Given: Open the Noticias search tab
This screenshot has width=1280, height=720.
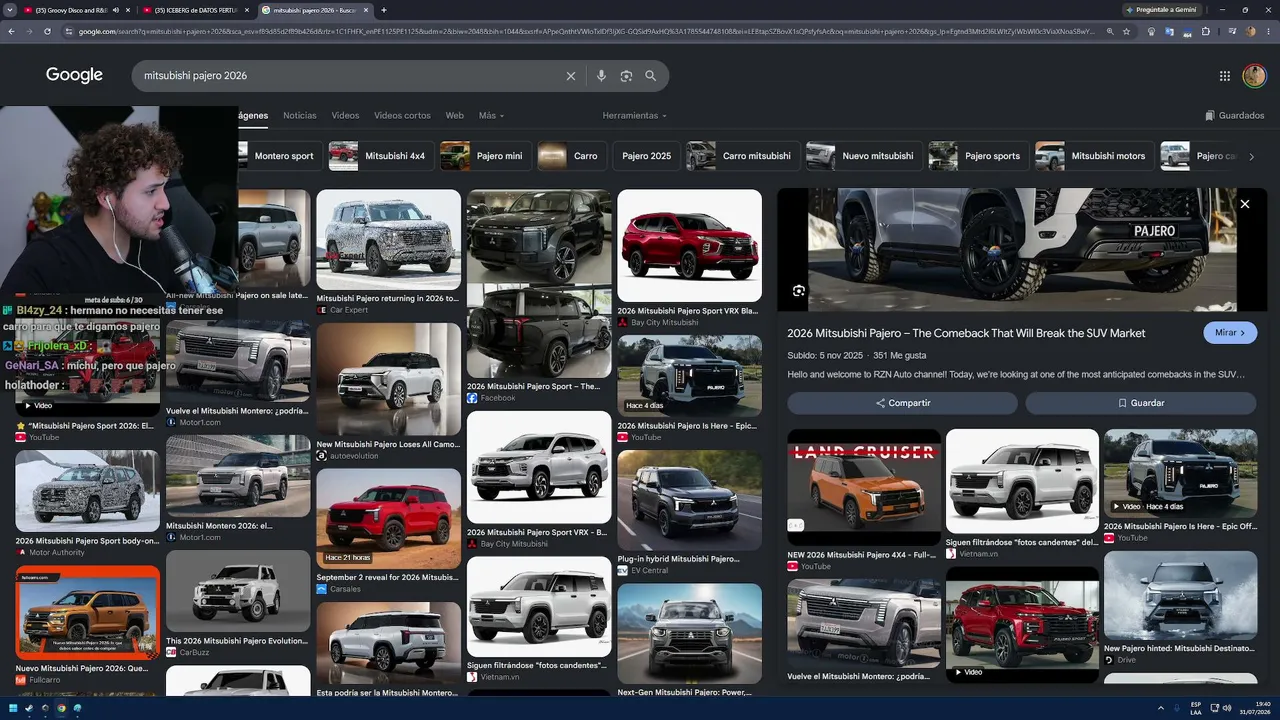Looking at the screenshot, I should coord(300,115).
